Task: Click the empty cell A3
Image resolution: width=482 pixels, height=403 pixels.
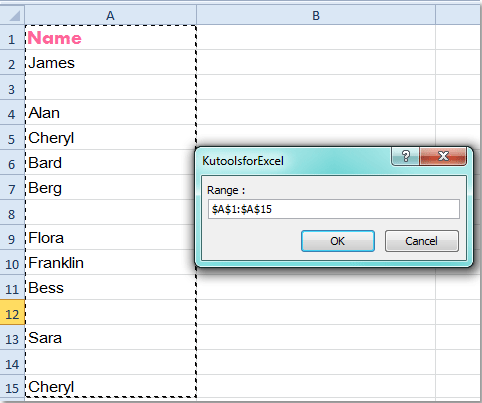Action: point(110,87)
